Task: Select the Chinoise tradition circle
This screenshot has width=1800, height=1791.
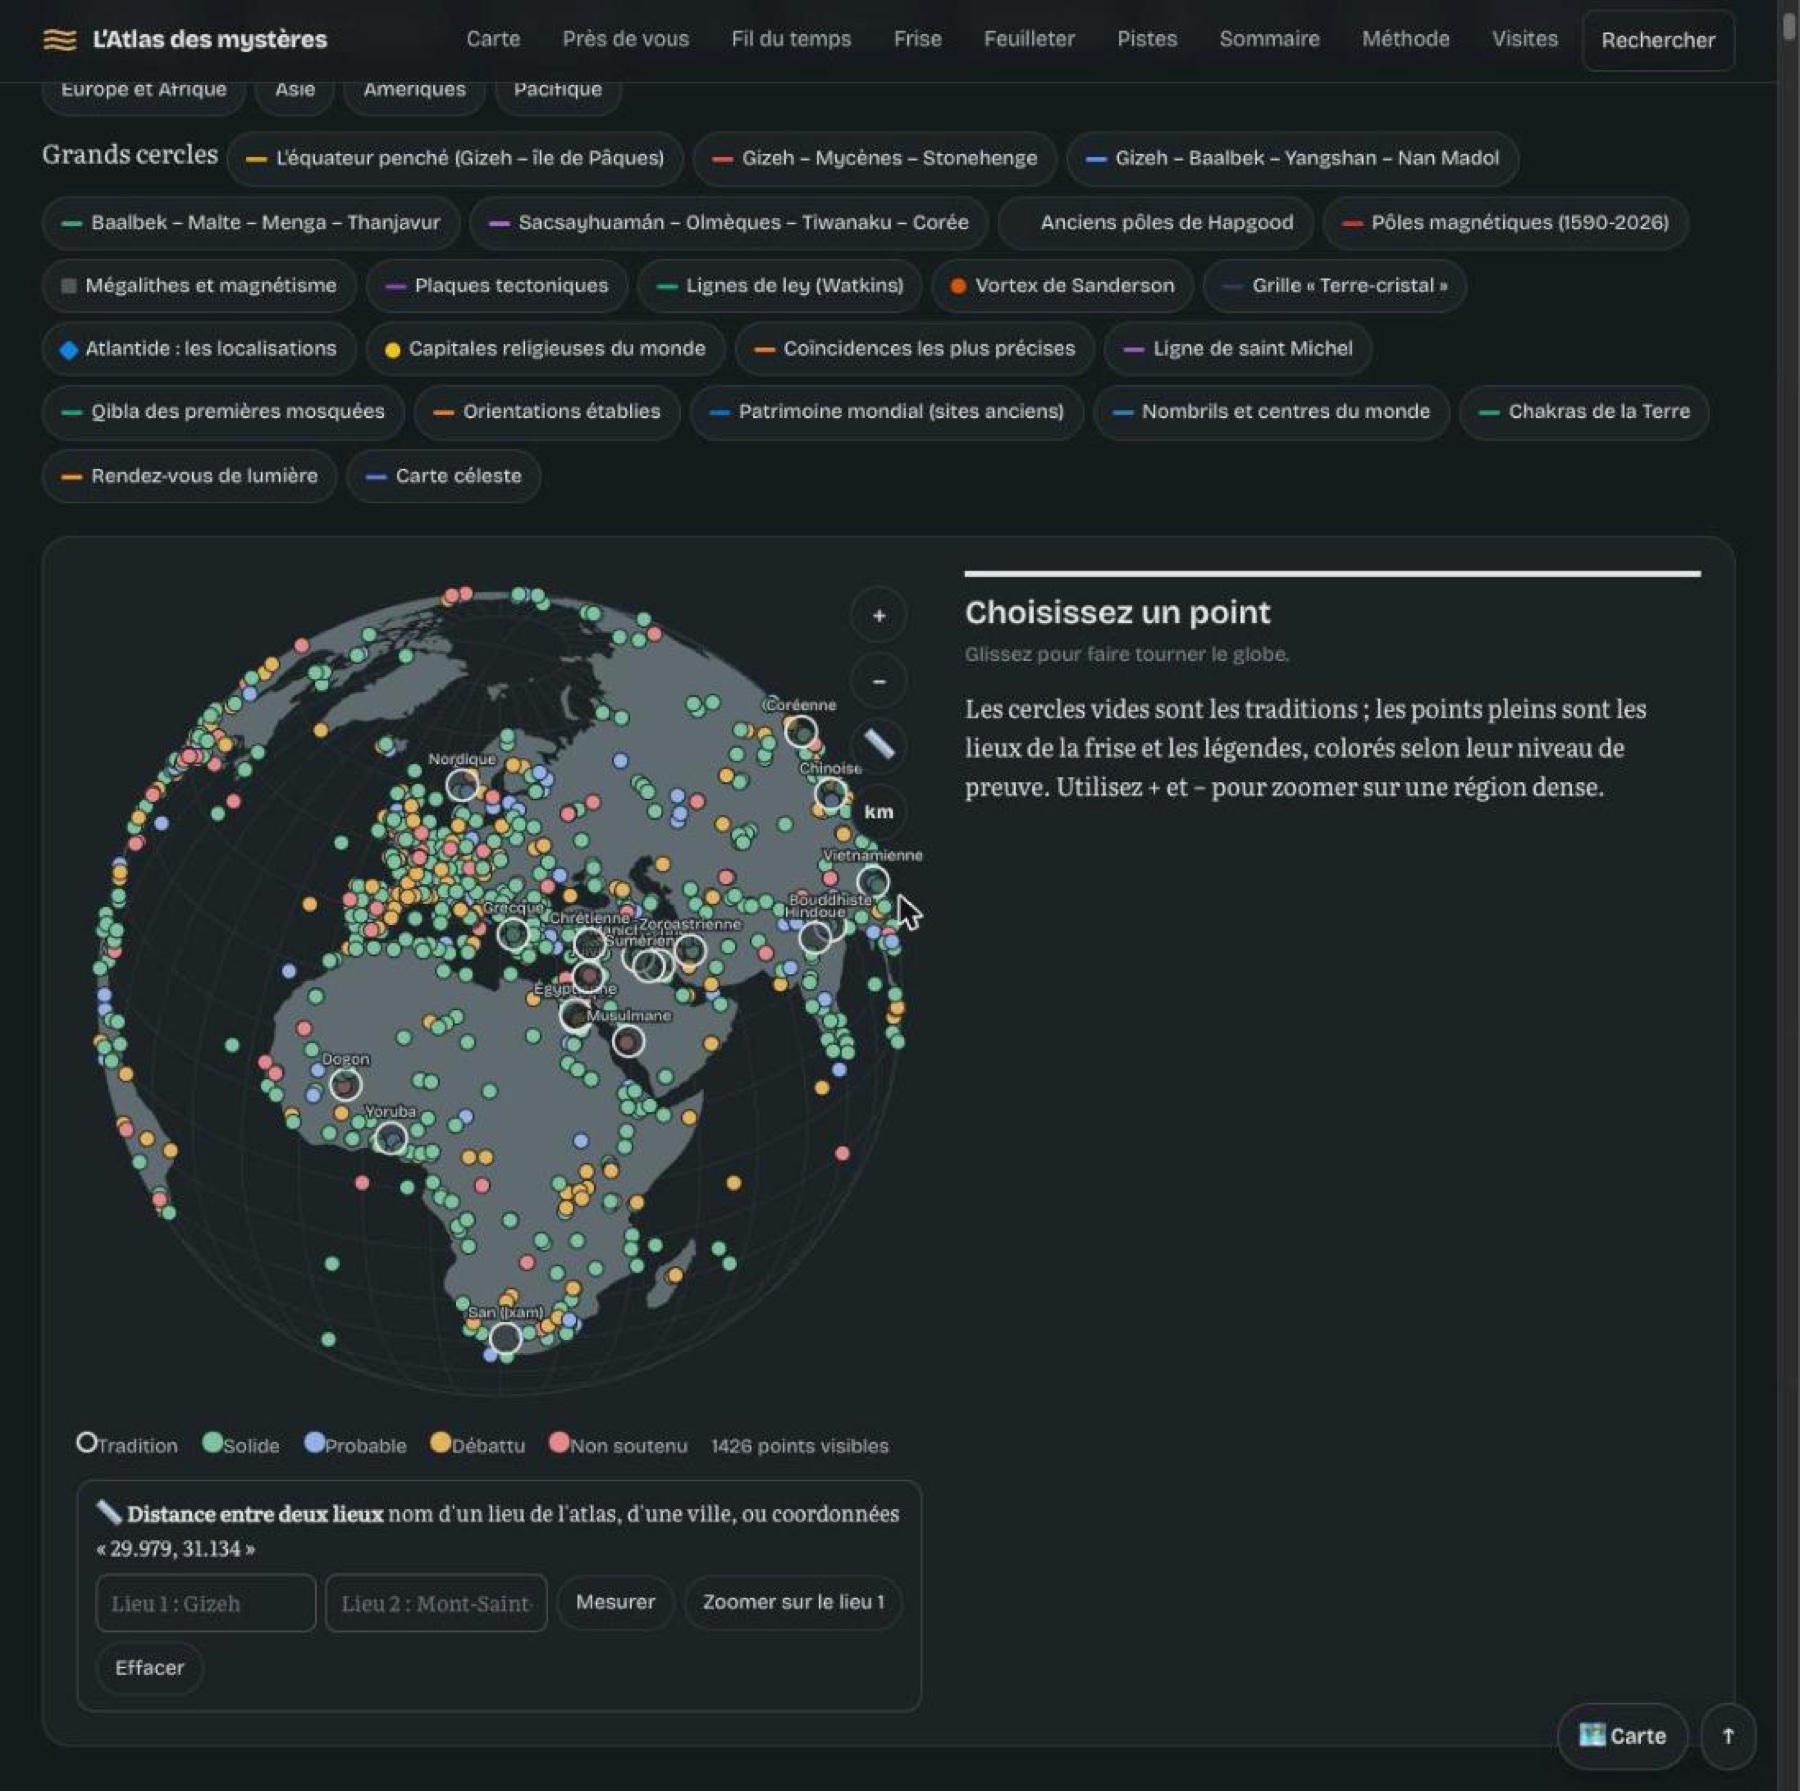Action: coord(831,795)
